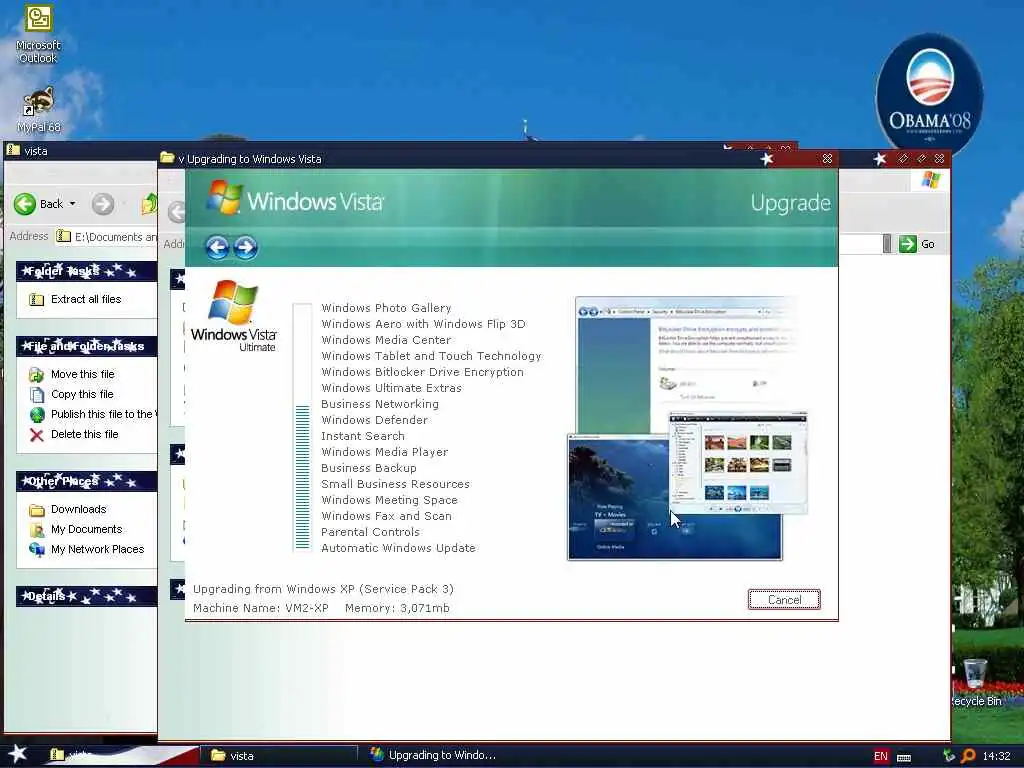Click the EN language indicator
Screen dimensions: 1024x768
(880, 756)
